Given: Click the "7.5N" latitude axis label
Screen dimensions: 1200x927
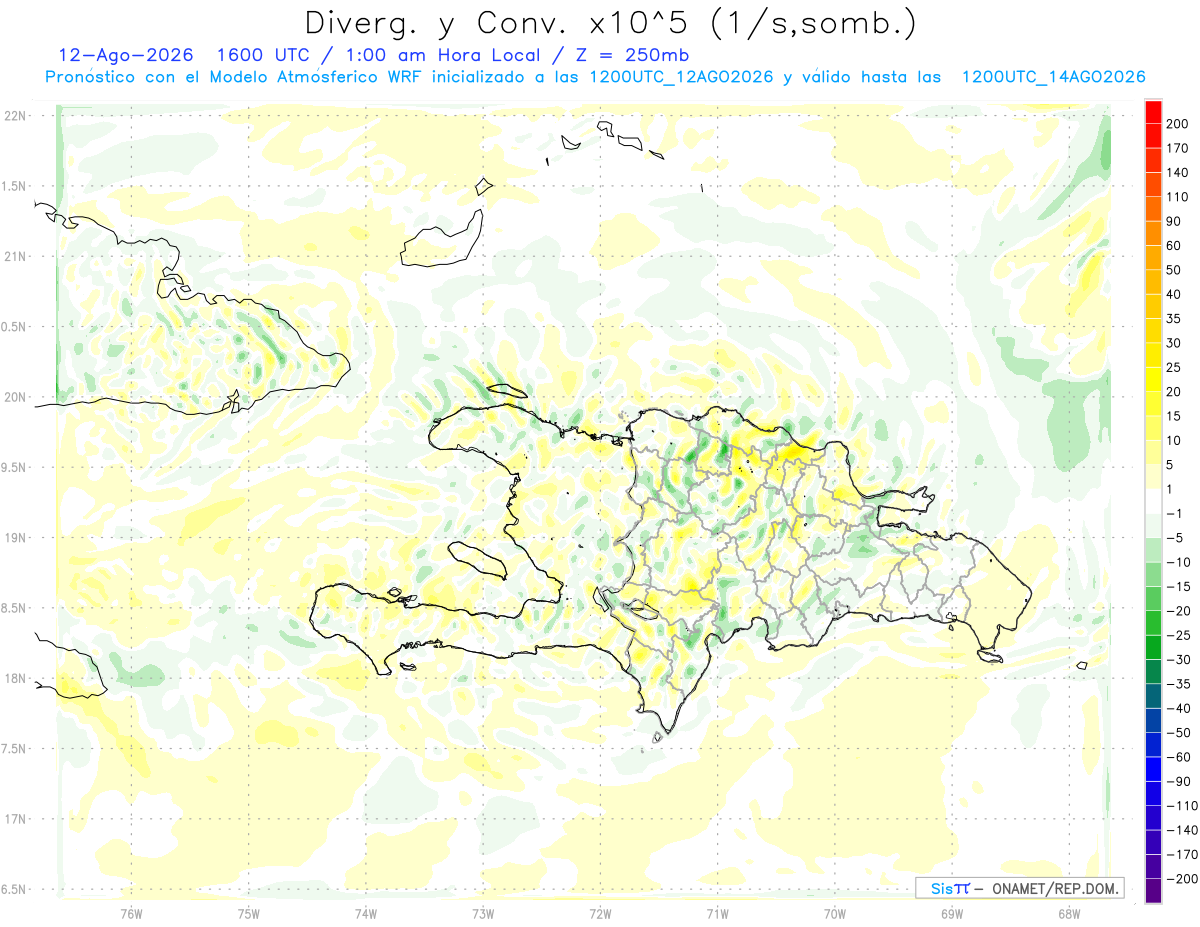Looking at the screenshot, I should tap(15, 748).
